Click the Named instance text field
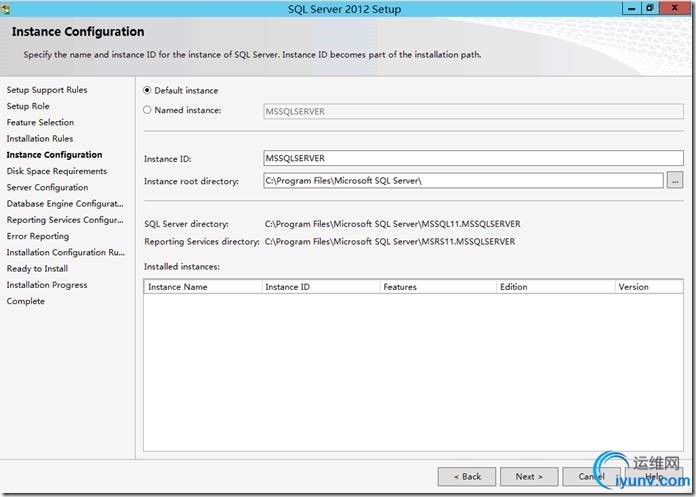Screen dimensions: 696x497 click(x=473, y=111)
